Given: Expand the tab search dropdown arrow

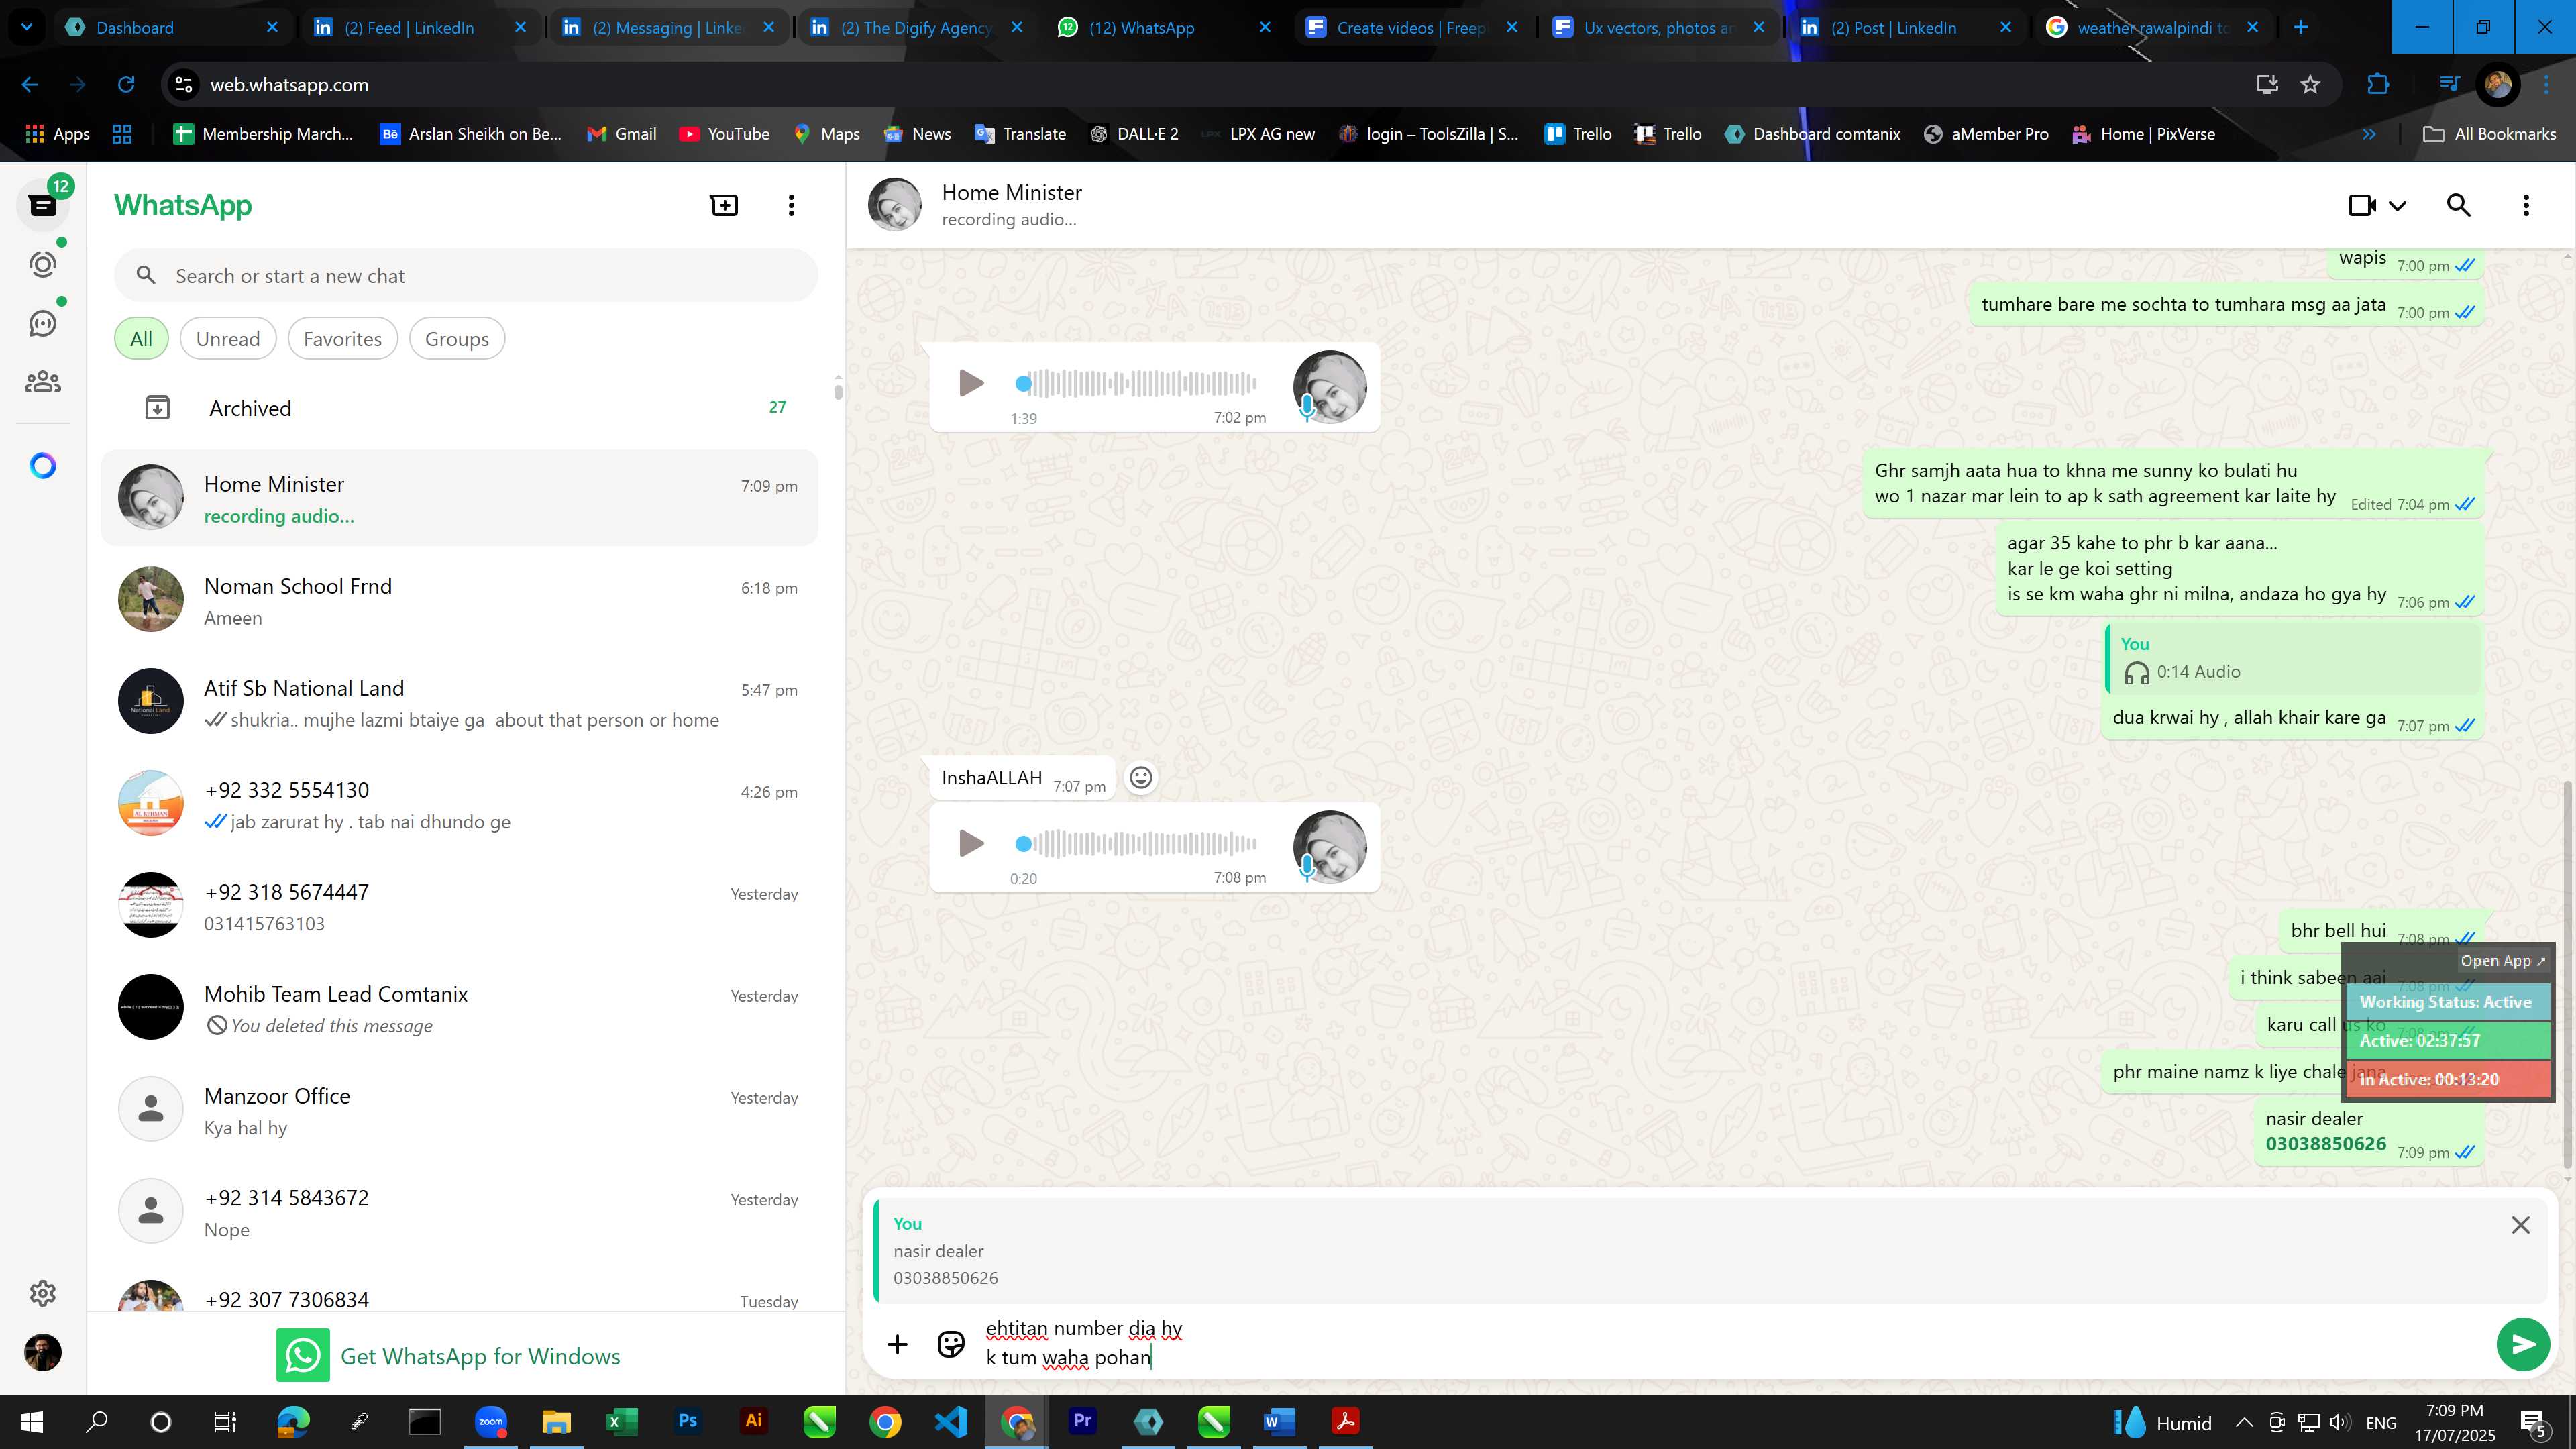Looking at the screenshot, I should point(27,27).
